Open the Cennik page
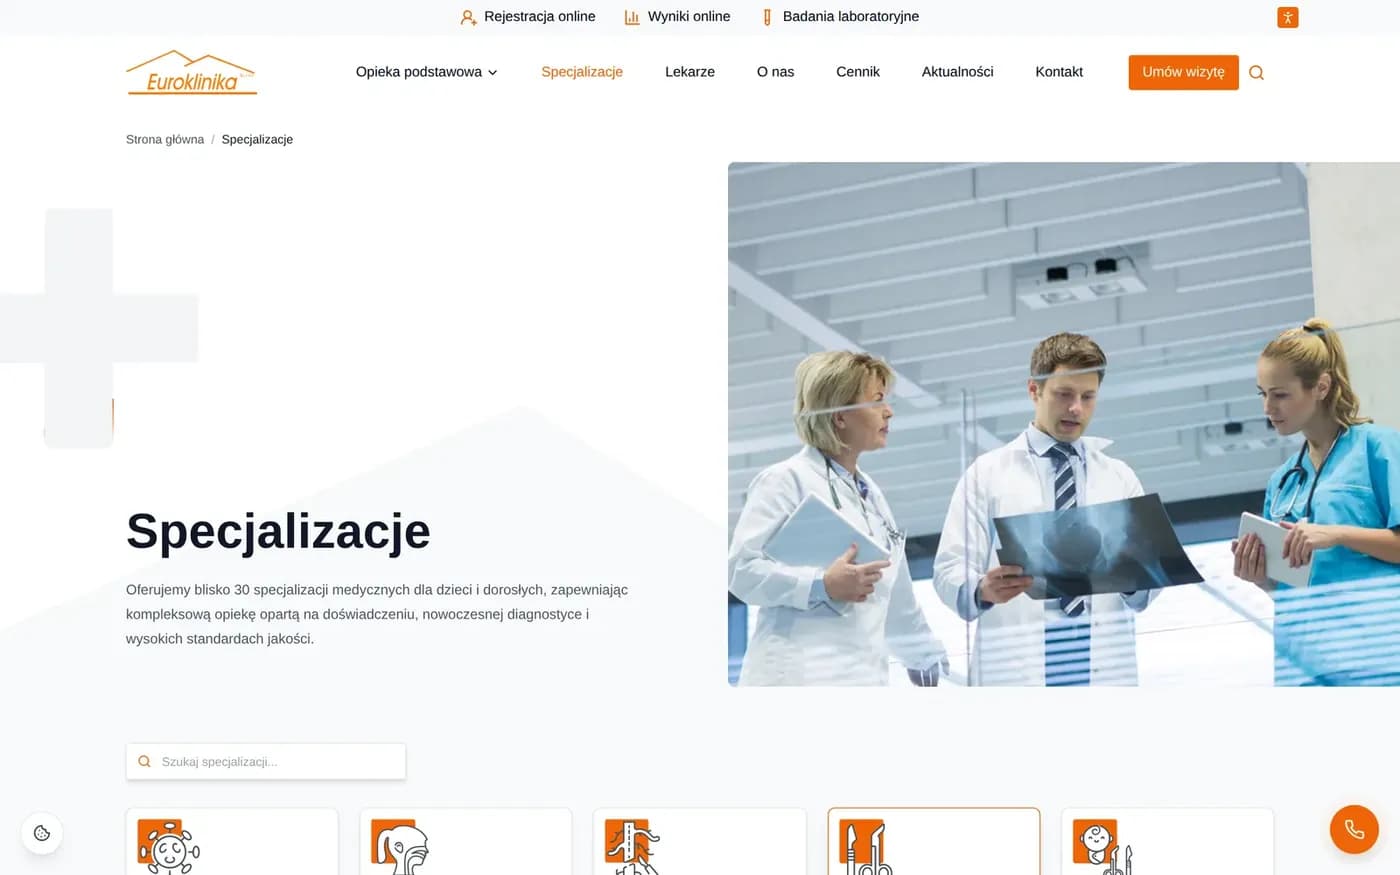 click(x=858, y=72)
